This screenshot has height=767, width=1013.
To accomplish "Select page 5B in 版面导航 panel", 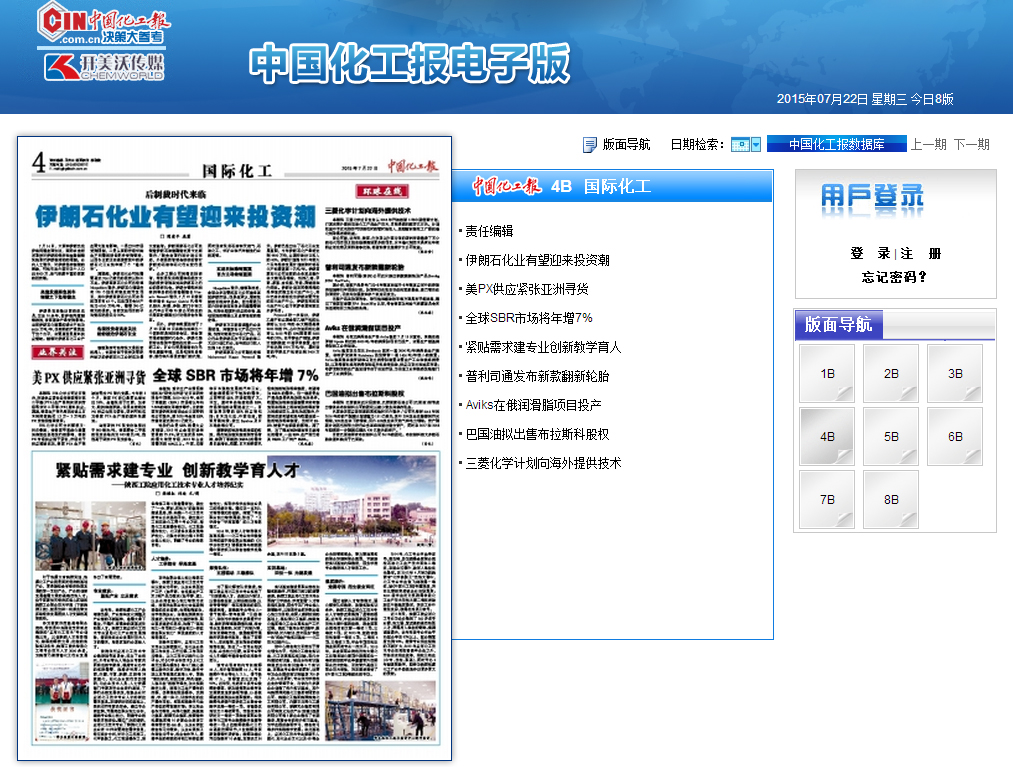I will pos(889,436).
